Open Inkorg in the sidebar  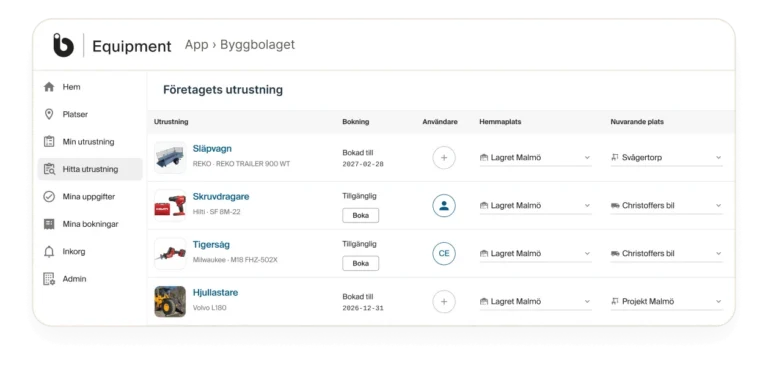pos(90,252)
